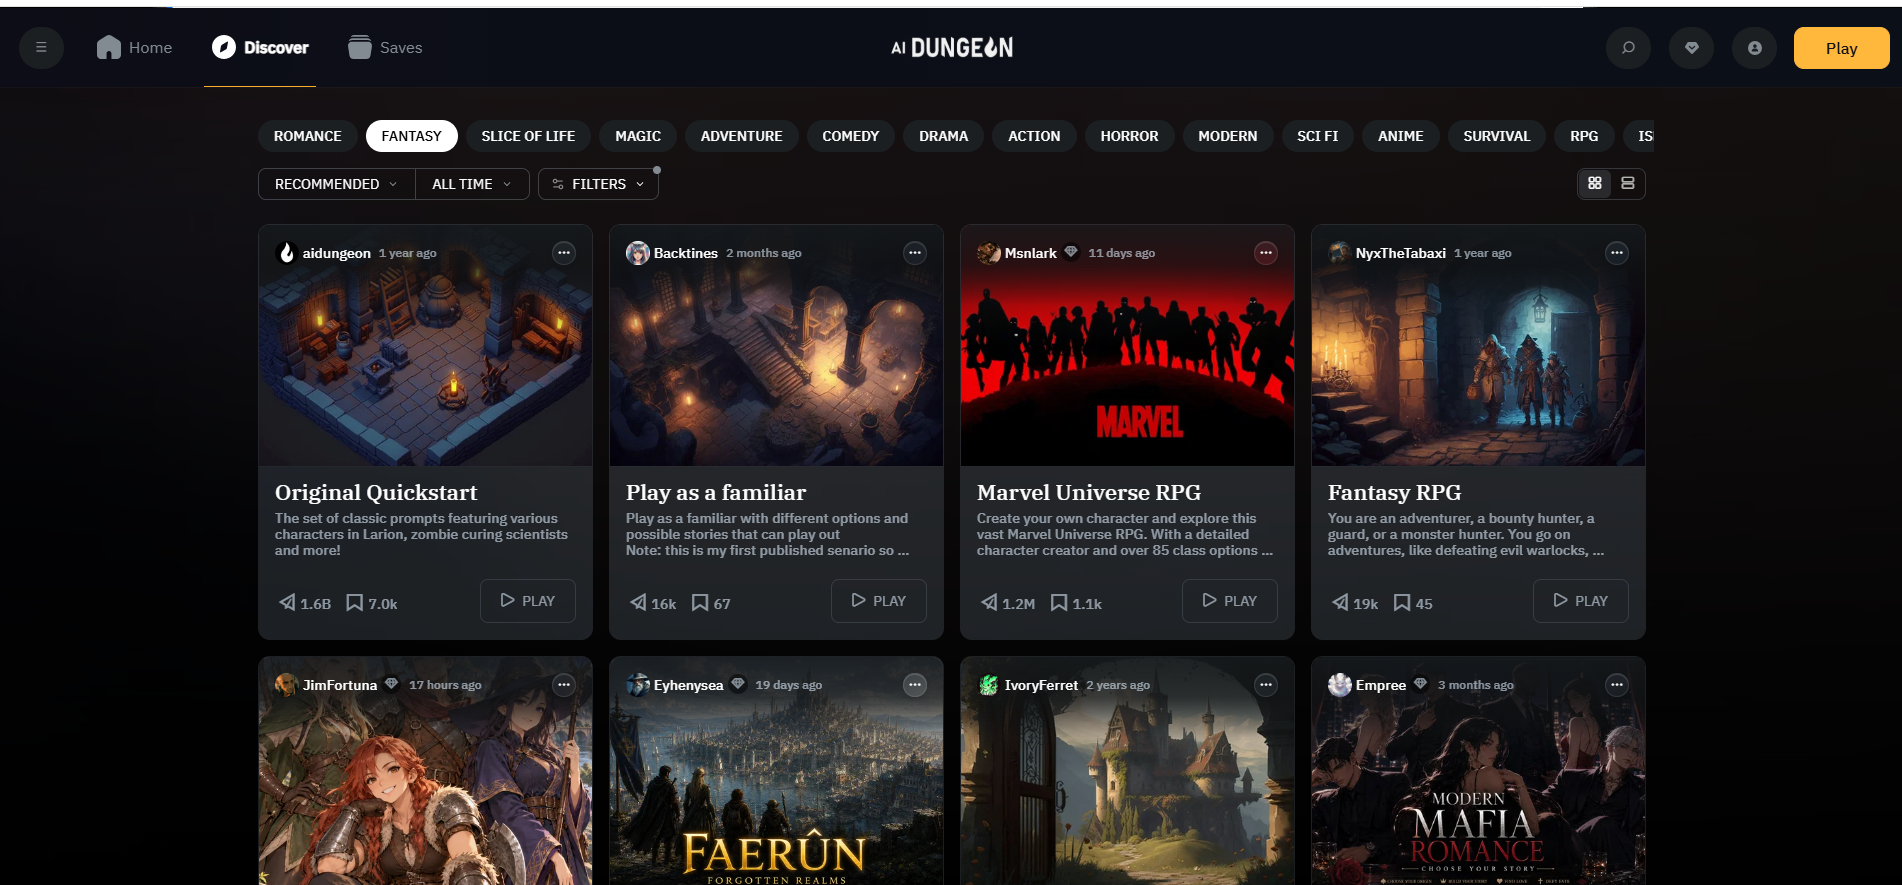The image size is (1902, 885).
Task: Open the heart gem icon in header
Action: pos(1691,47)
